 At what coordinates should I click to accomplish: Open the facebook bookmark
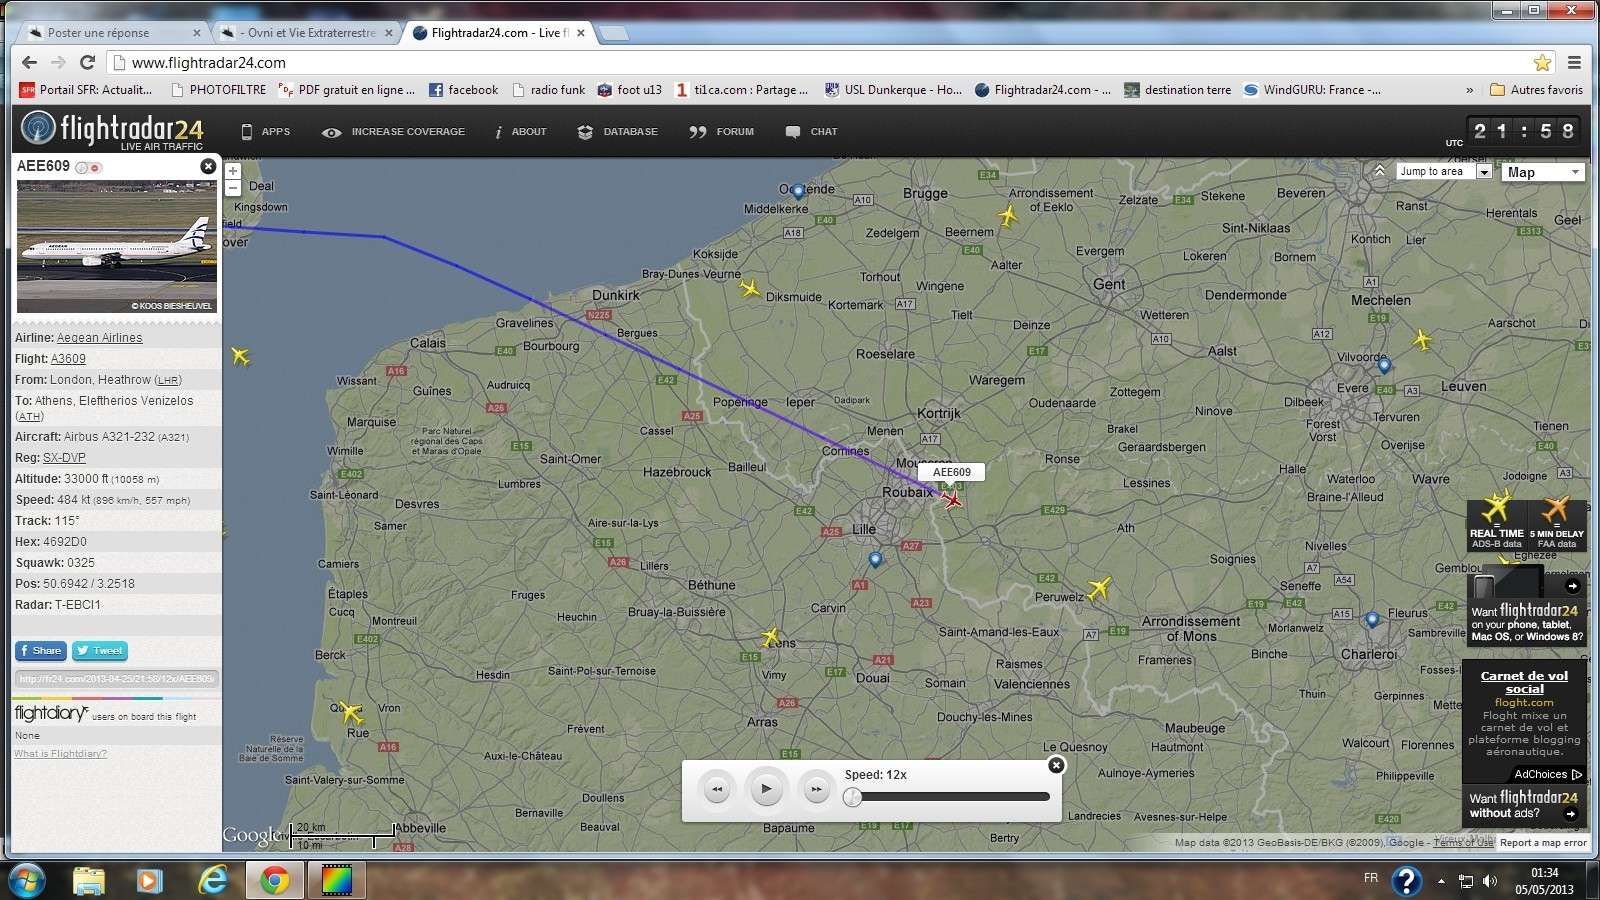coord(463,90)
